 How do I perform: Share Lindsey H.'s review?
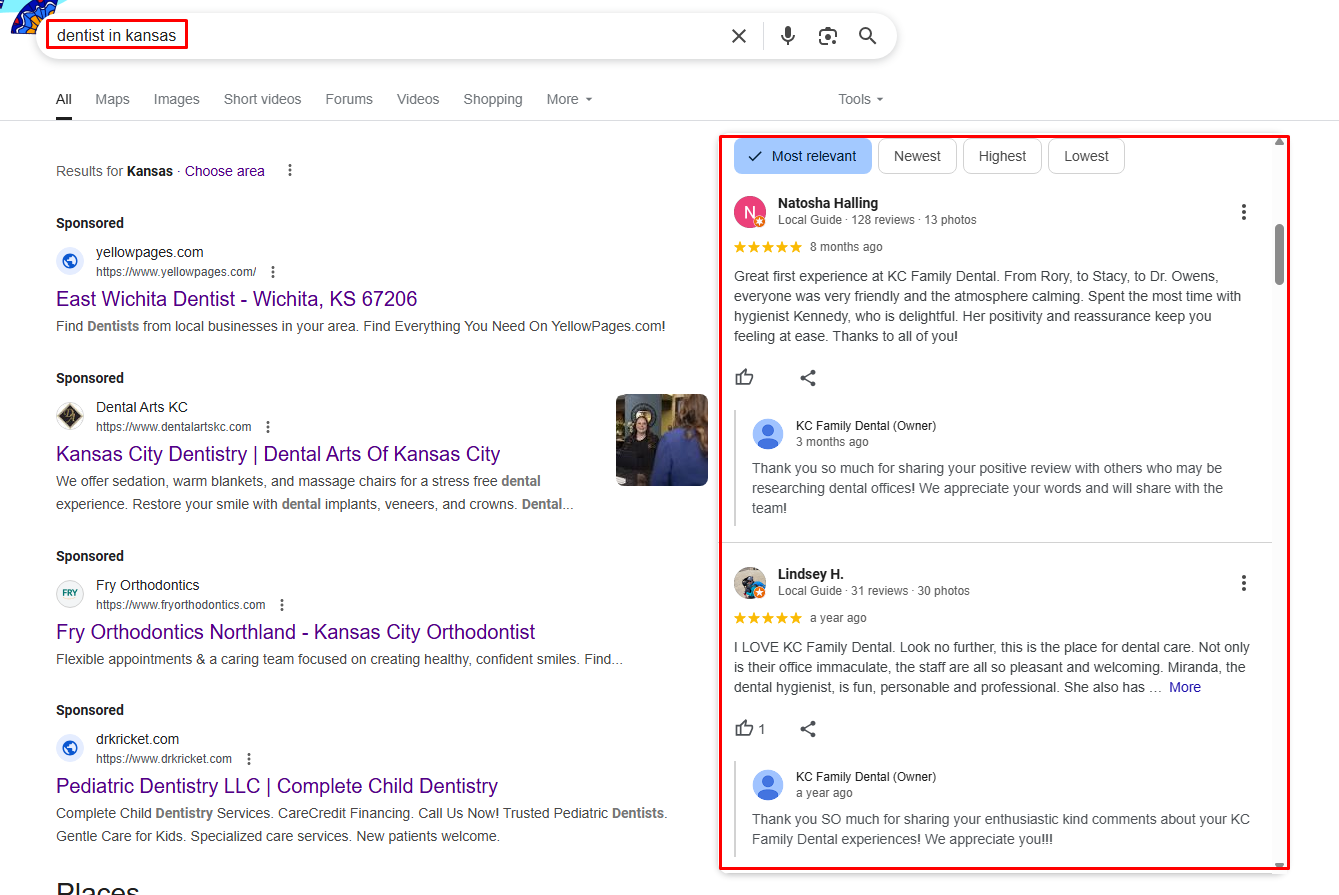(807, 728)
